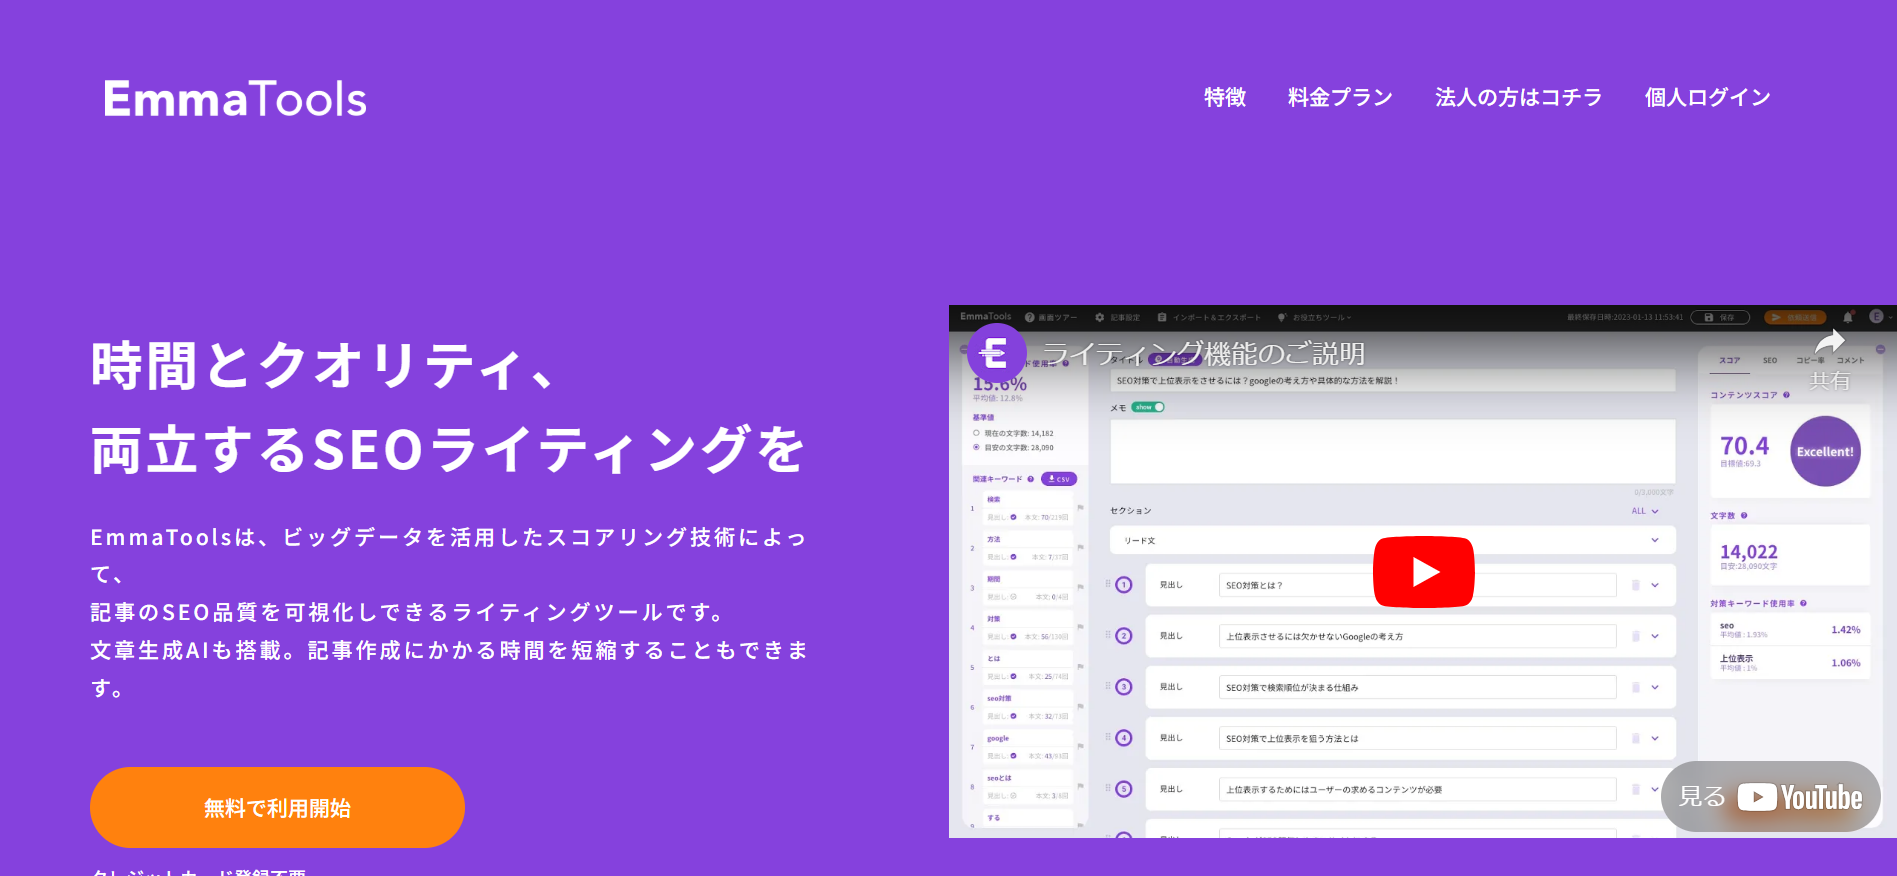Click heading field SEO対策で検索順位が決まる仕組み

[1417, 687]
